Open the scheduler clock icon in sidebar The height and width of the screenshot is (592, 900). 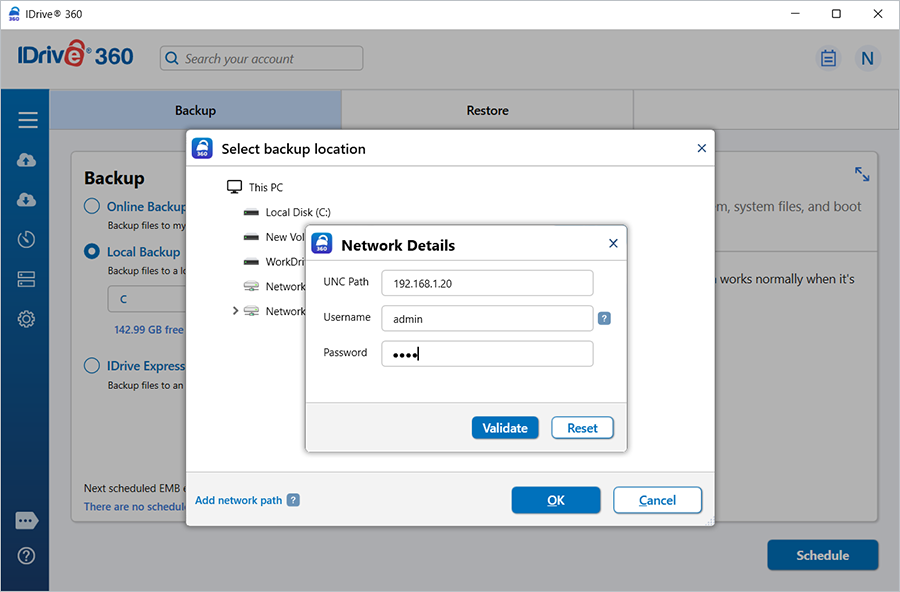coord(27,240)
